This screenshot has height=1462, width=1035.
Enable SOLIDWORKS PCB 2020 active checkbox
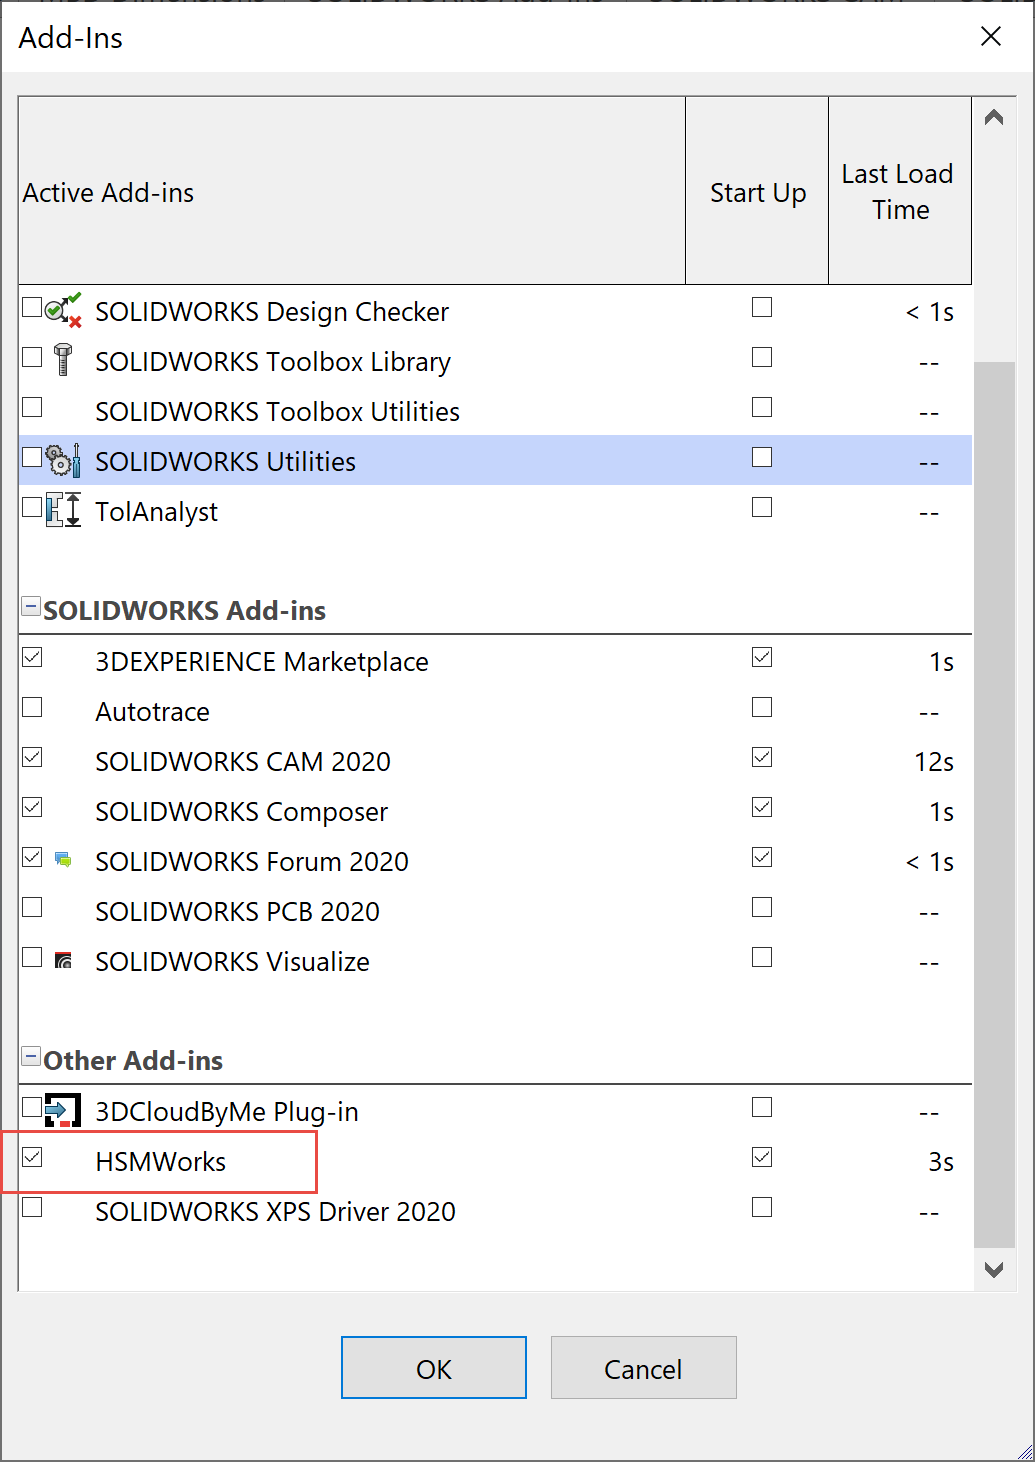32,907
